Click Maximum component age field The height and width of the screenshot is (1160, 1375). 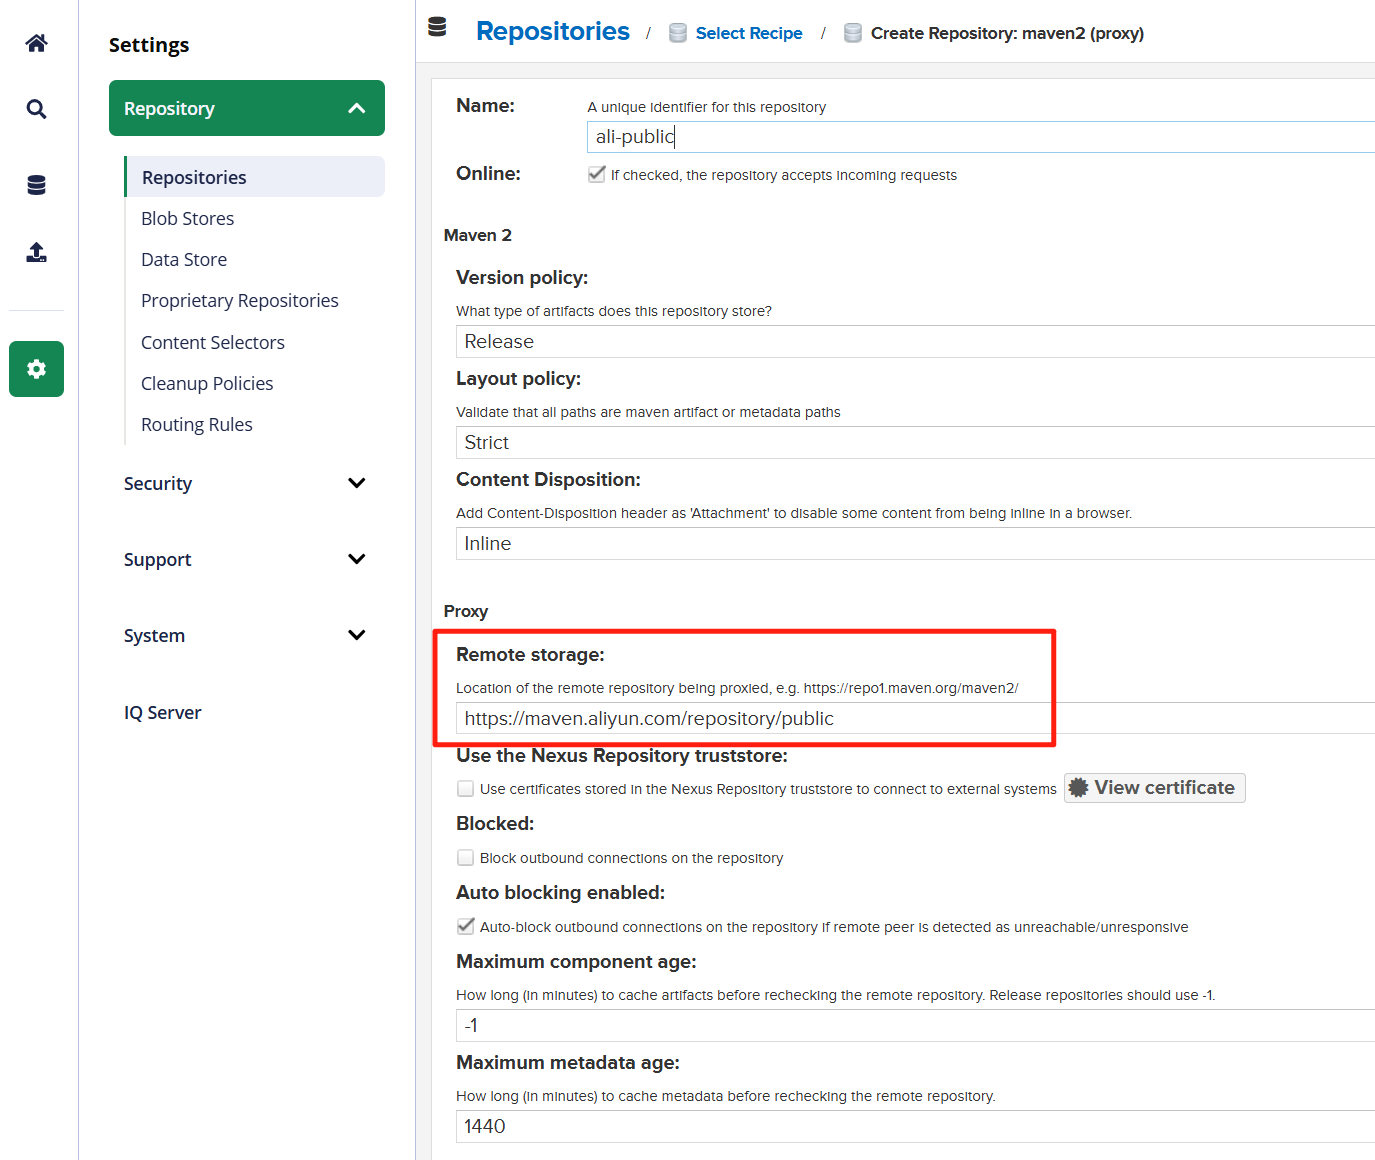pos(915,1025)
